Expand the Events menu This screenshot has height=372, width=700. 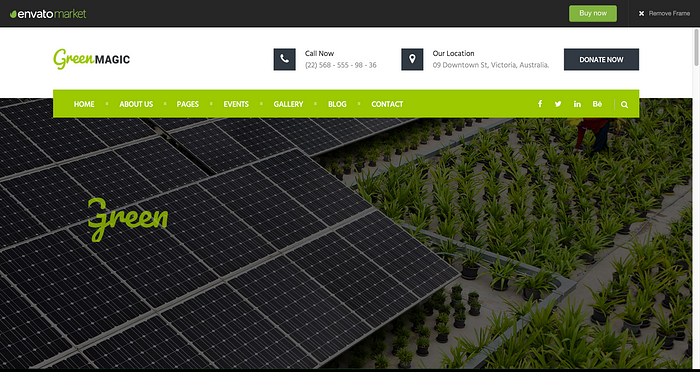236,104
